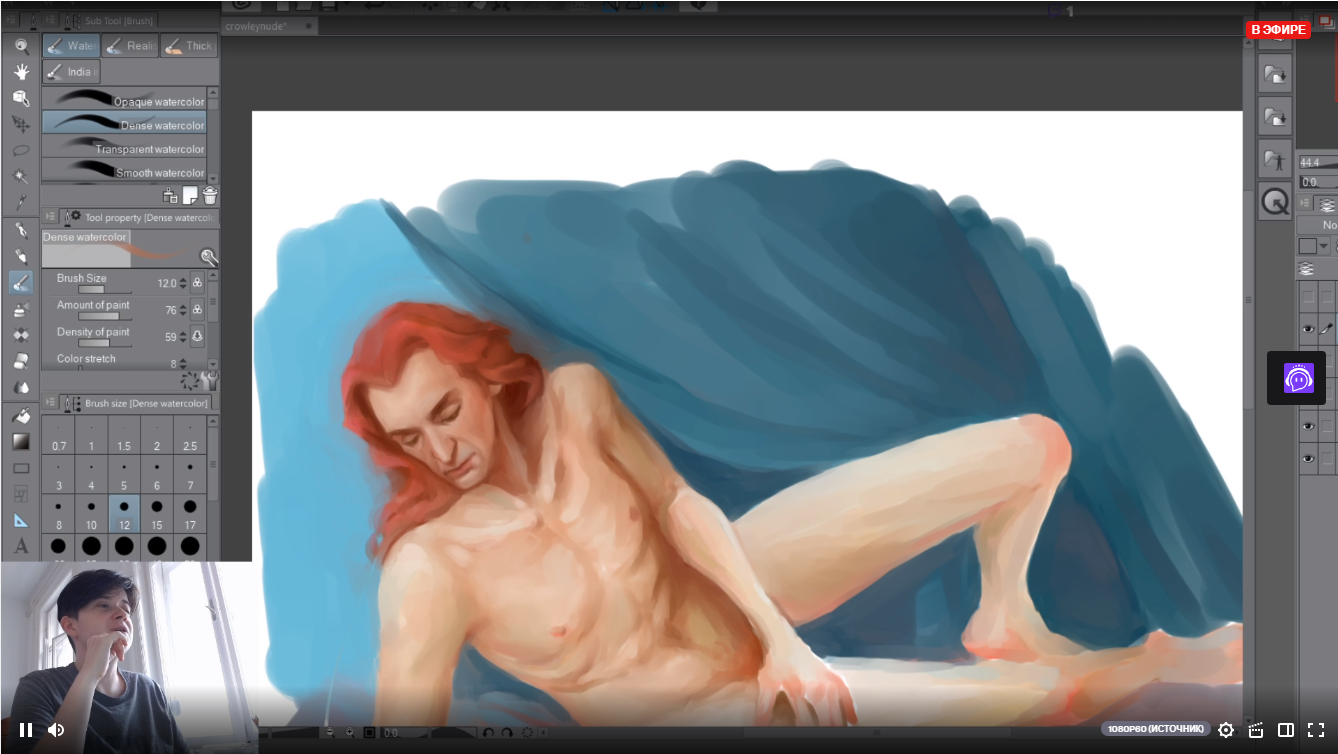This screenshot has width=1338, height=754.
Task: Switch to Water brush group tab
Action: 70,46
